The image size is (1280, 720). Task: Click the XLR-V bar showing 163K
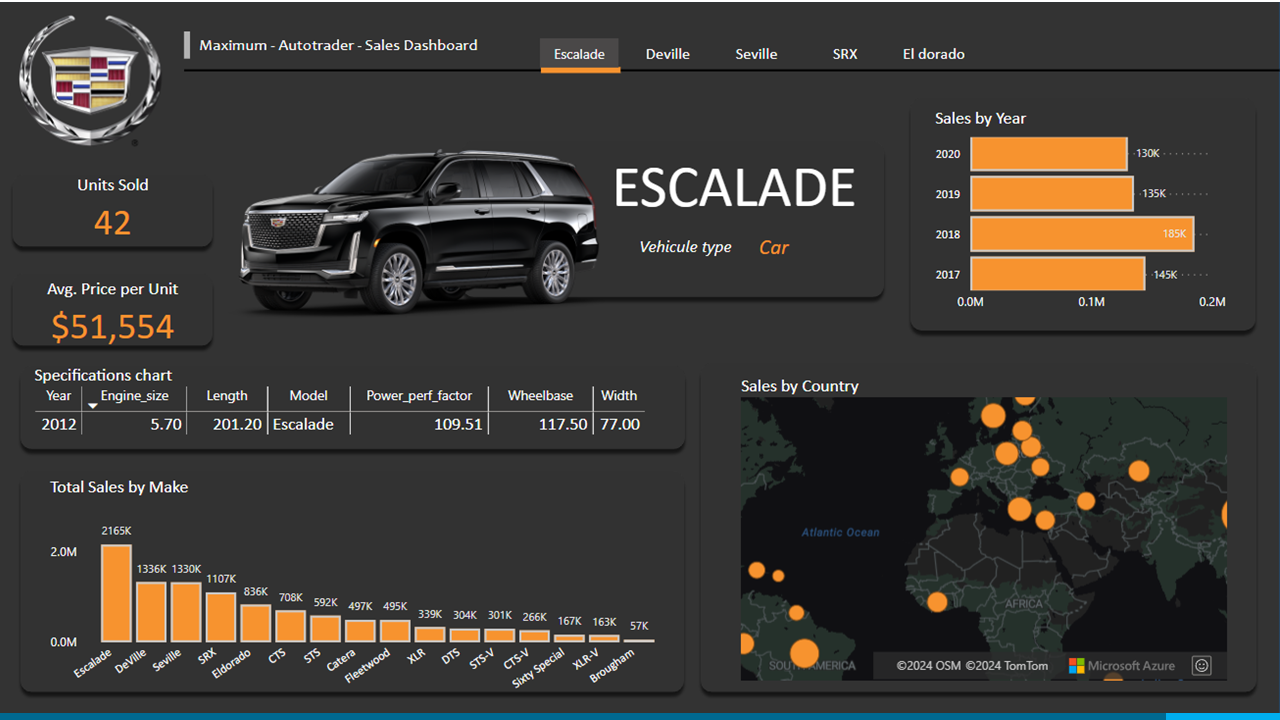604,638
